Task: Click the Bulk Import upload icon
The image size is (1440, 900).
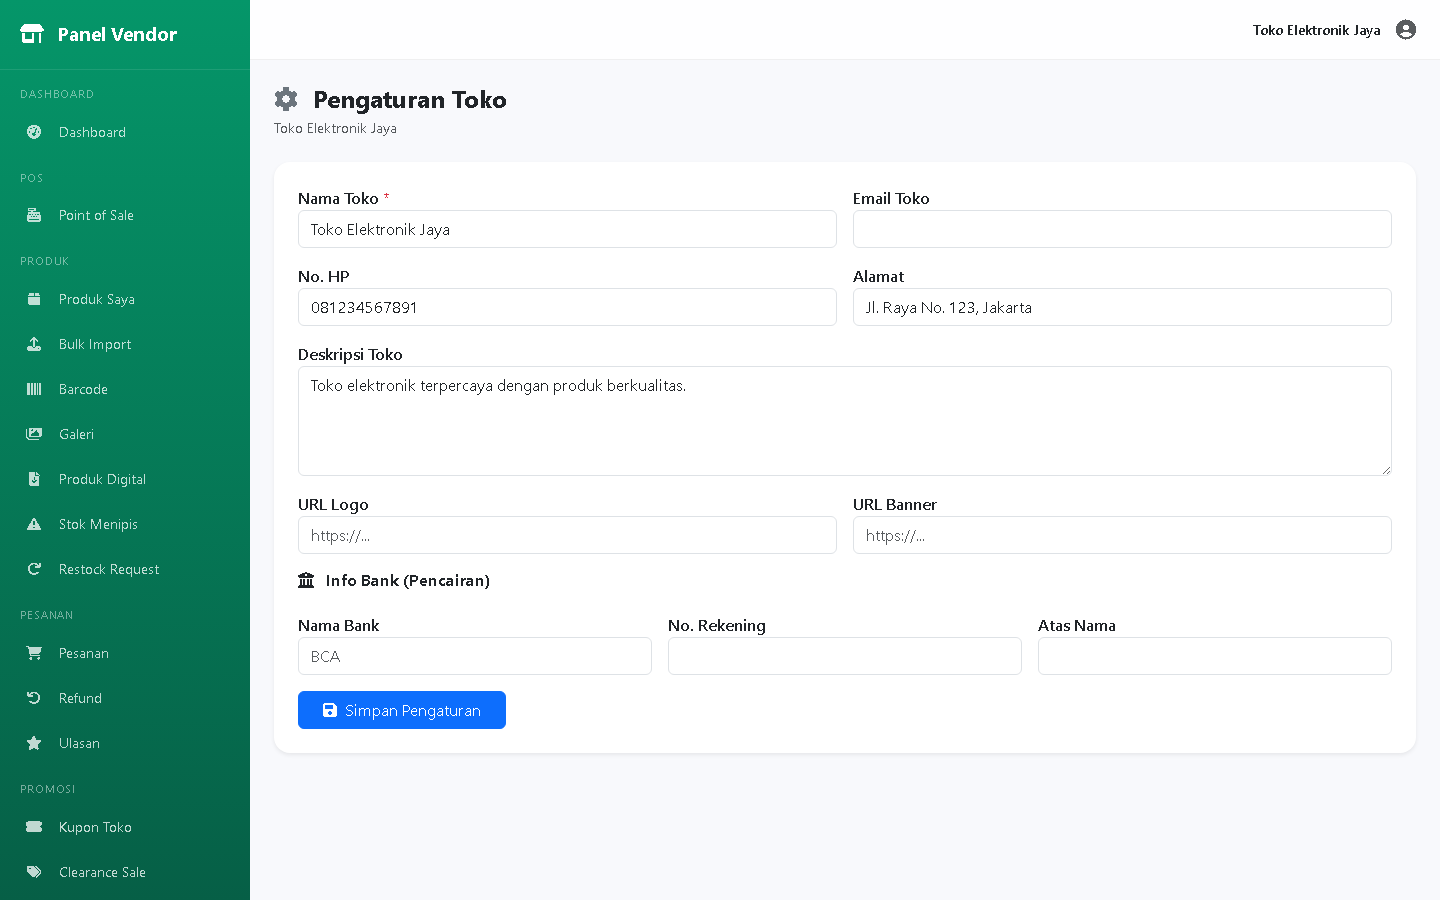Action: point(34,344)
